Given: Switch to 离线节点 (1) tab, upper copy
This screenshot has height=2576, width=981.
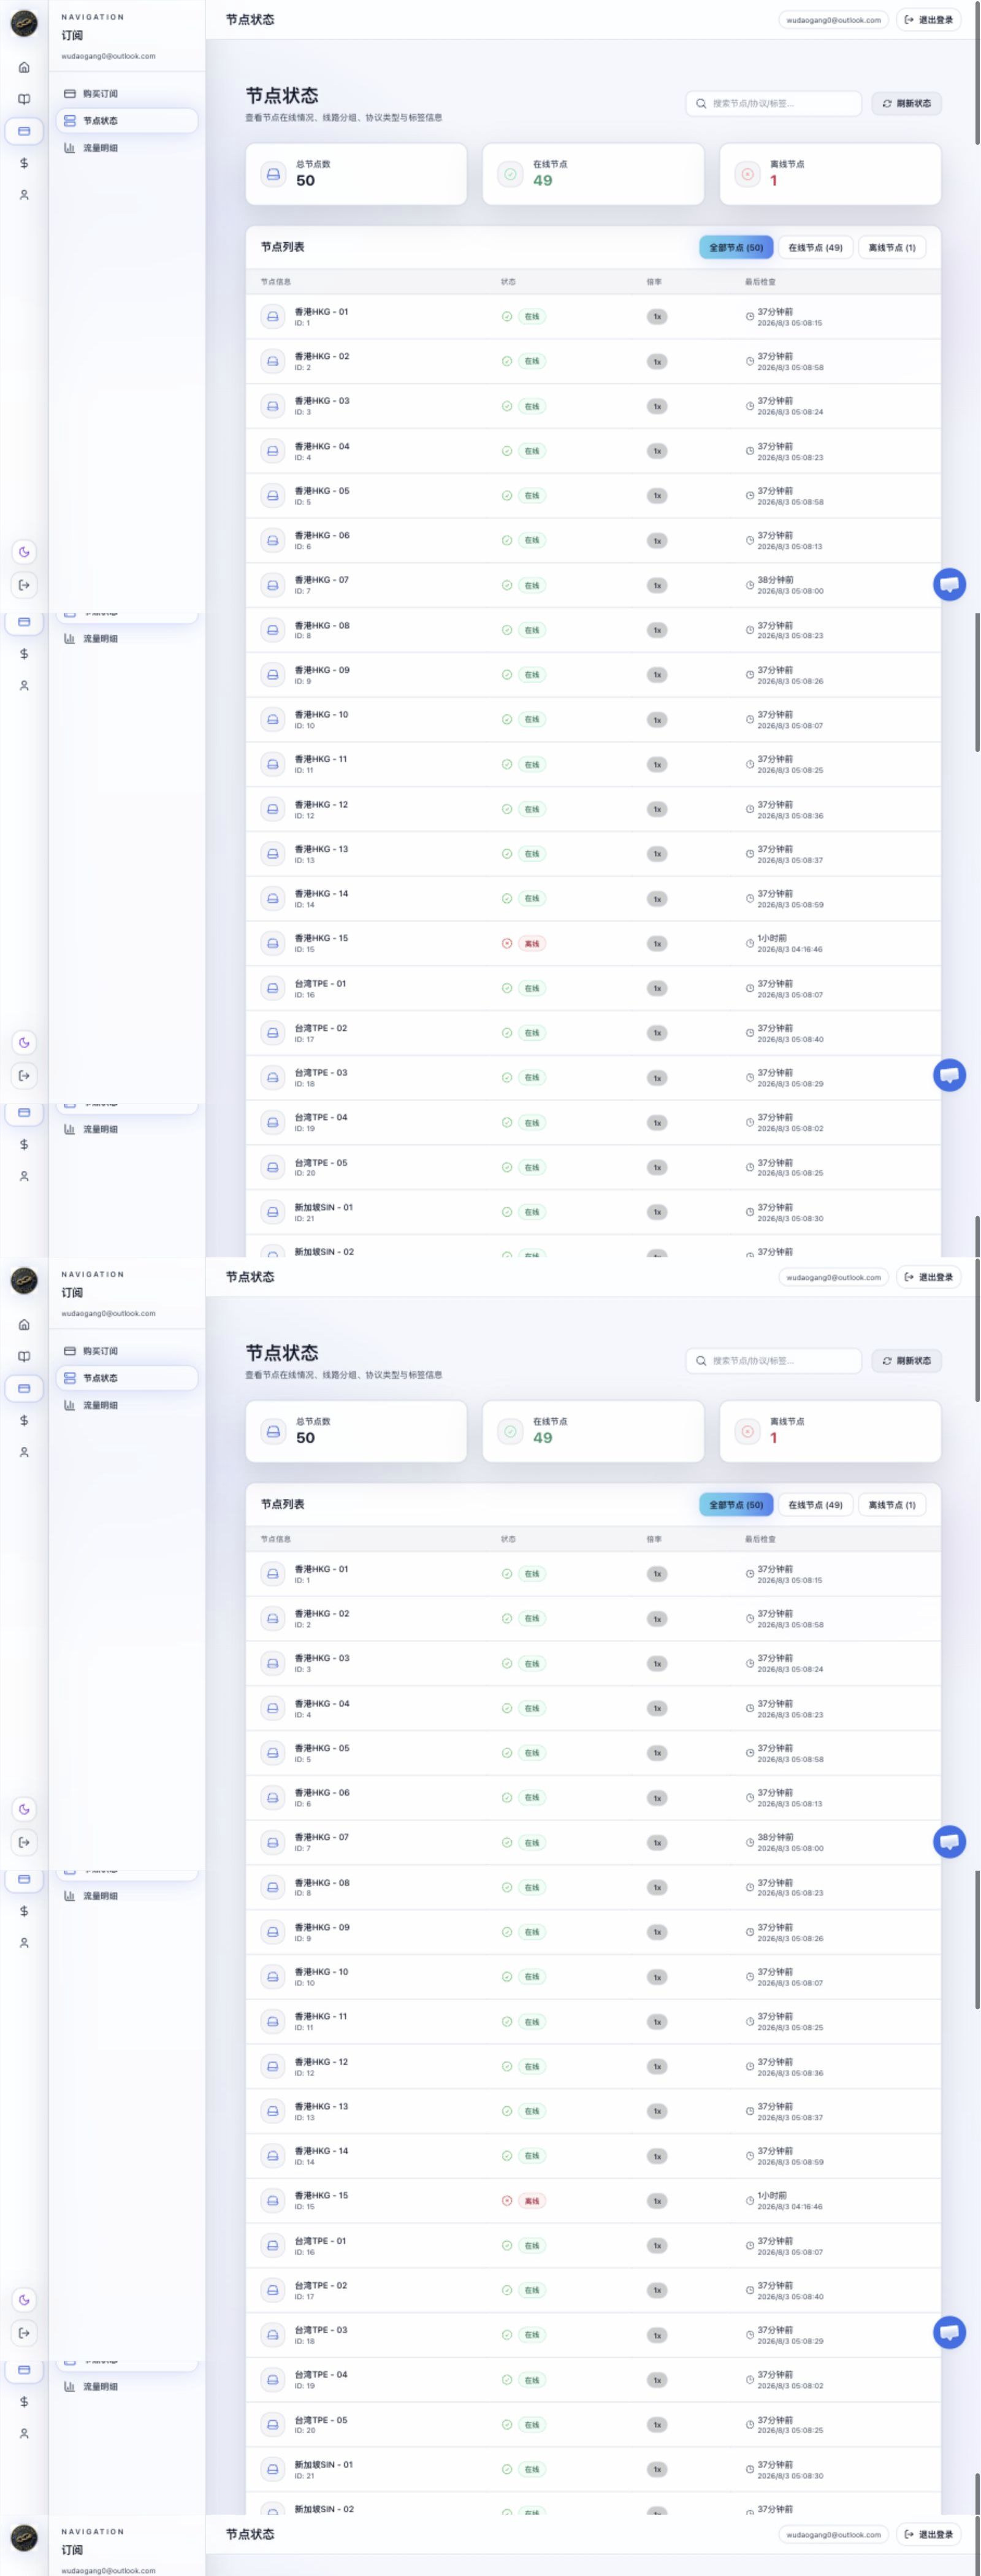Looking at the screenshot, I should point(892,247).
